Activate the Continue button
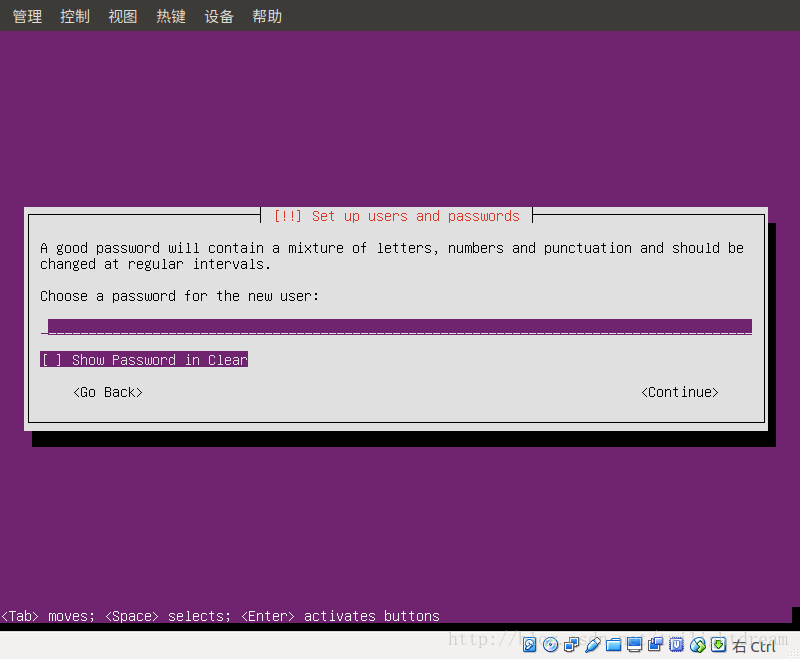 (x=679, y=392)
